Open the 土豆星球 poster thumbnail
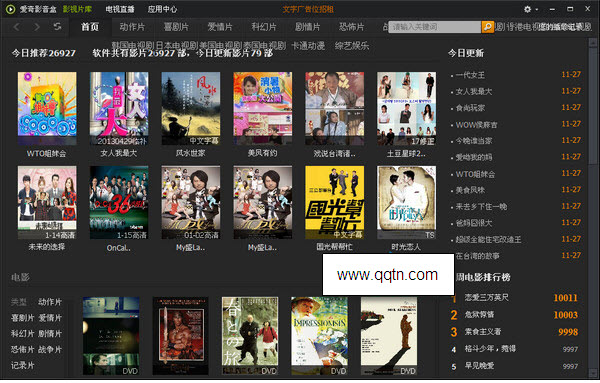Image resolution: width=600 pixels, height=383 pixels. point(406,108)
